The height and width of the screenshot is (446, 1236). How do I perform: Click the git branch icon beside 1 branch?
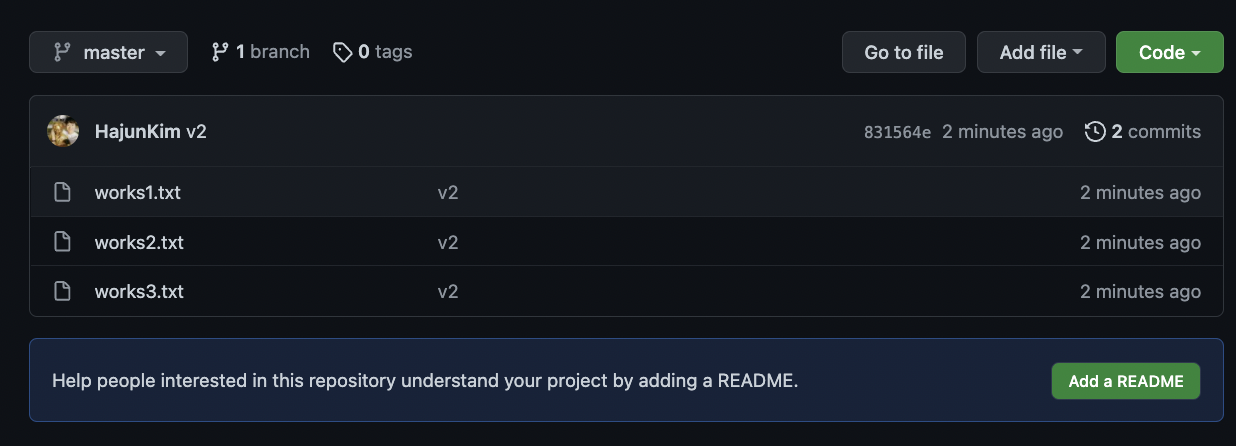point(220,52)
